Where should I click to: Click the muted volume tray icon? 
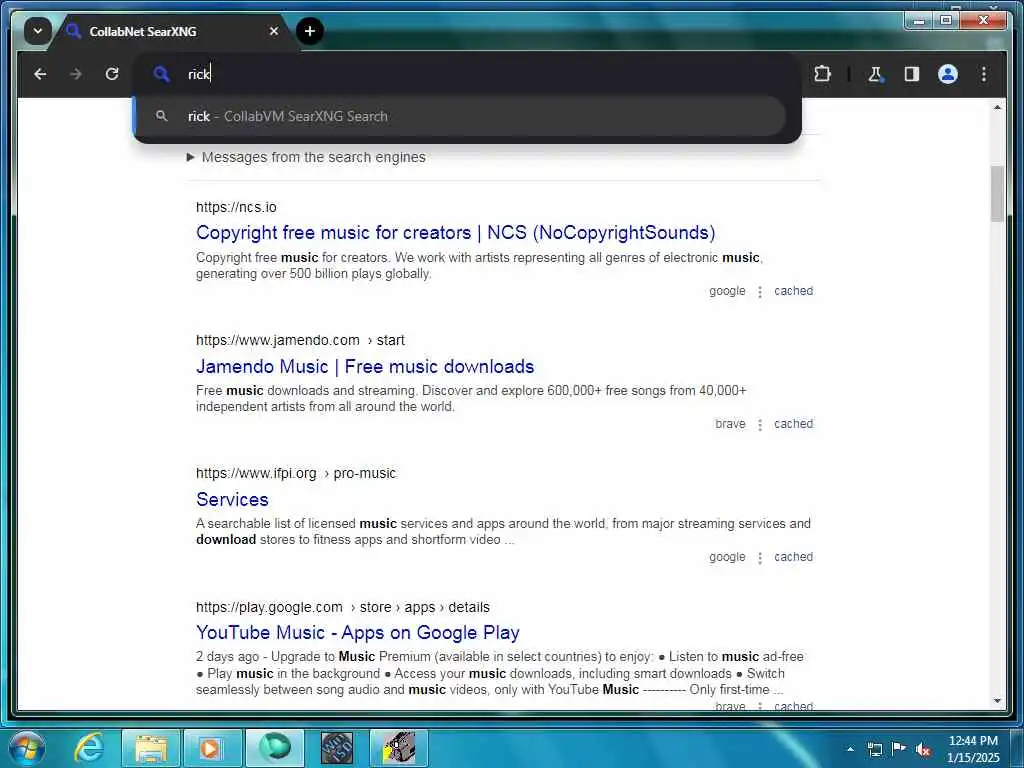(x=923, y=749)
